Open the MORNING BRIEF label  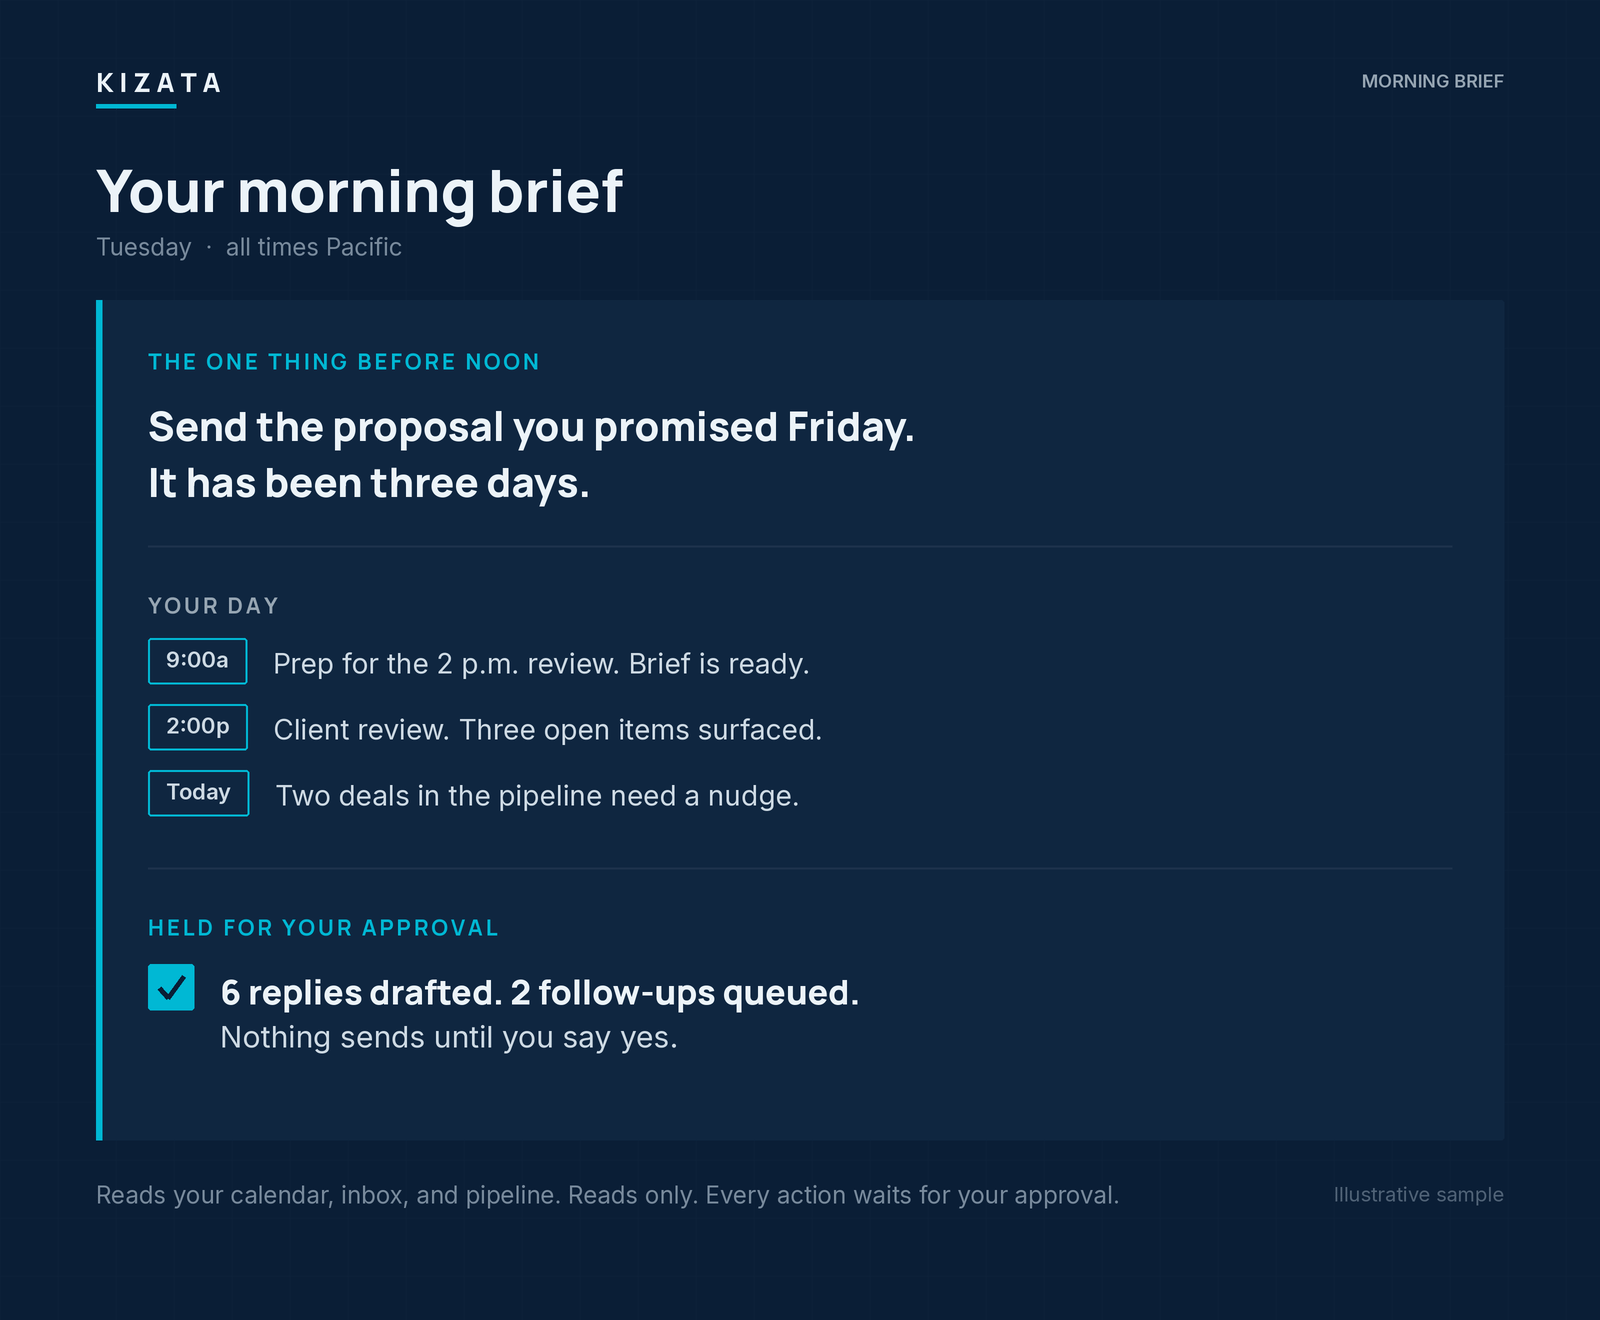1432,82
